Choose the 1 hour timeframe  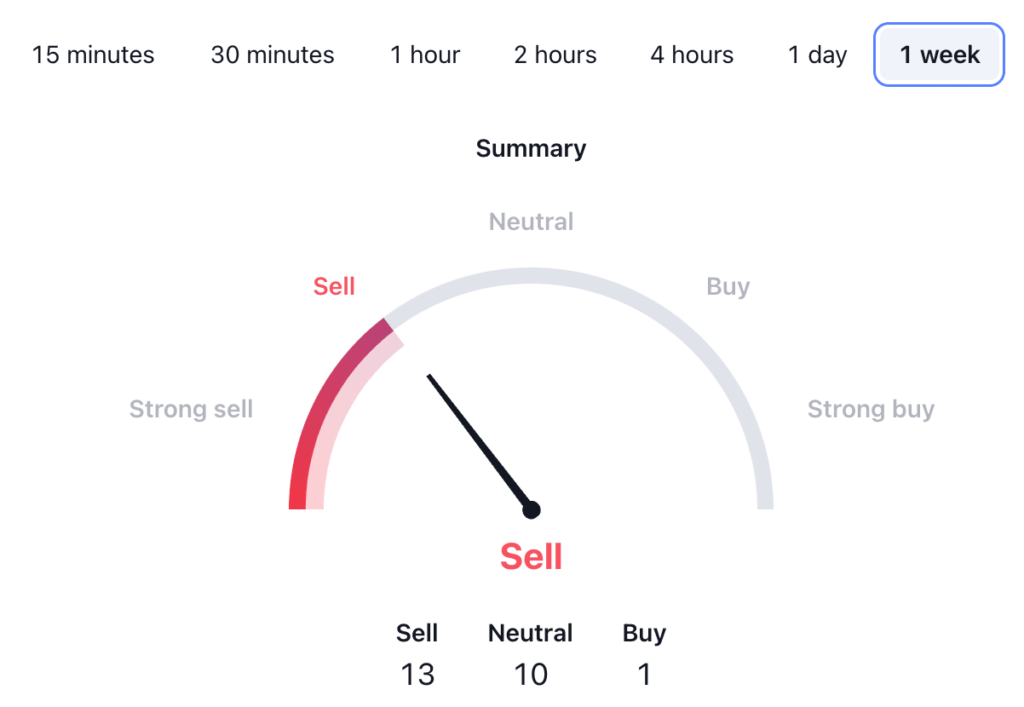[425, 55]
